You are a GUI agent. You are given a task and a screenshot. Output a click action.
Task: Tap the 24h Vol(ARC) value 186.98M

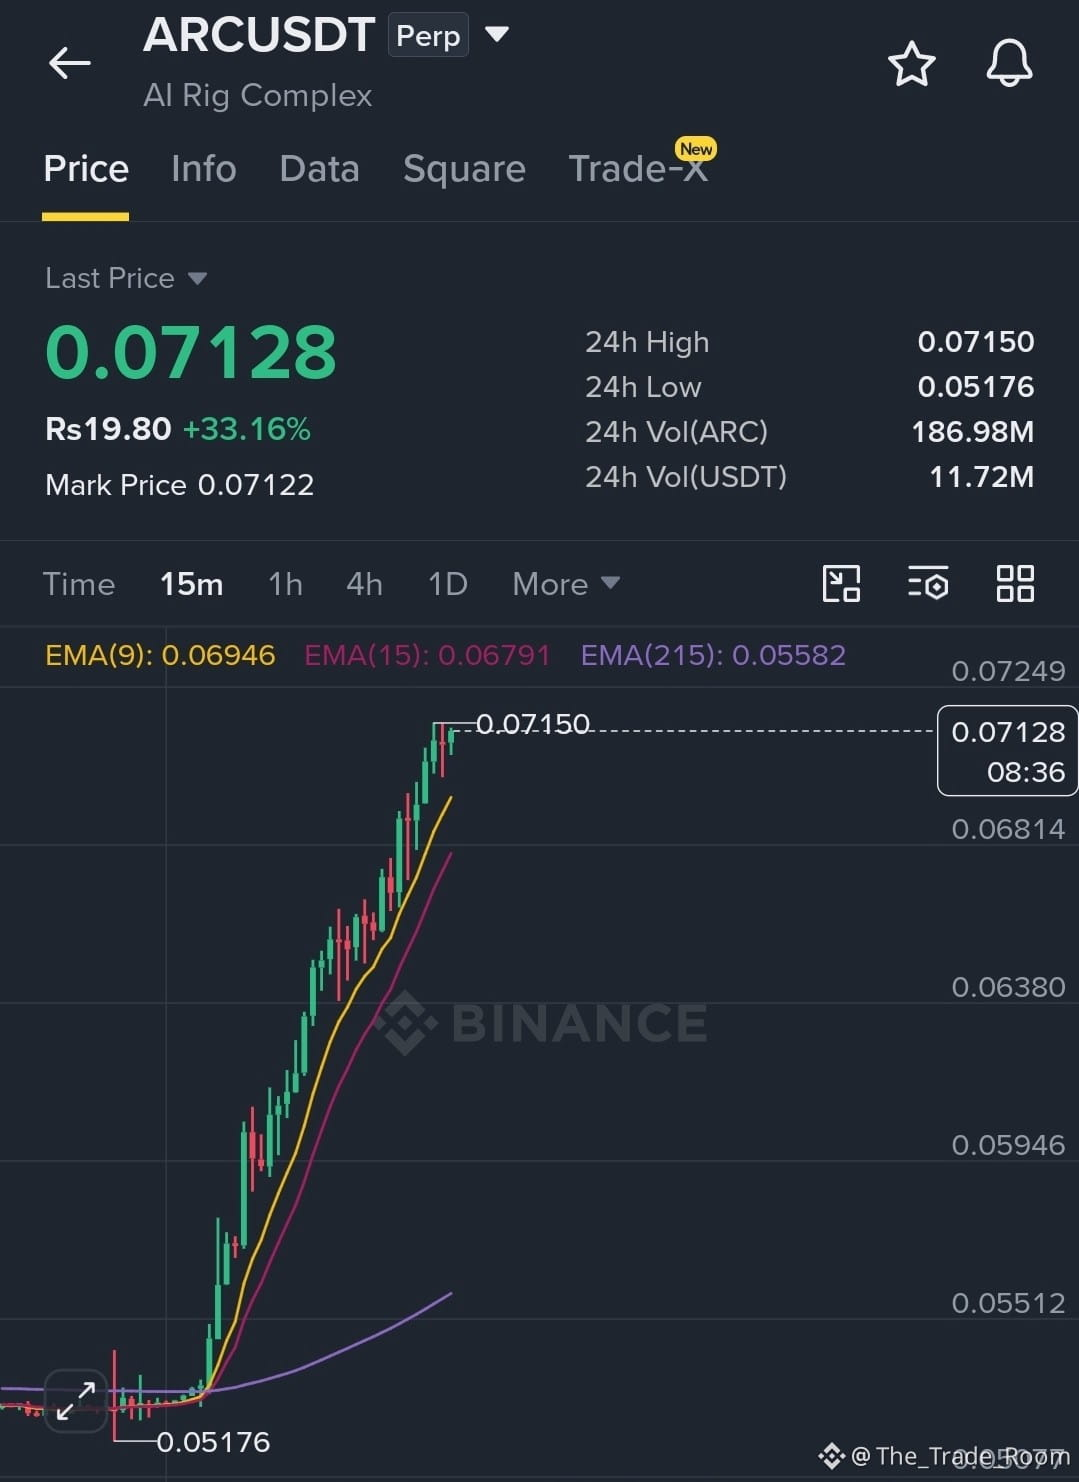tap(973, 432)
